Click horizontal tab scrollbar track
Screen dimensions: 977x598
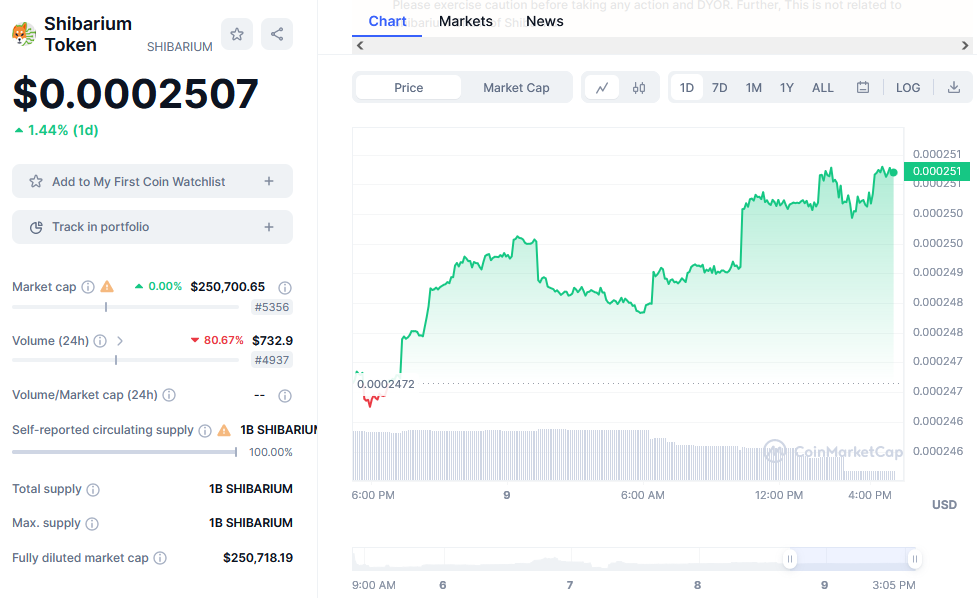click(662, 45)
